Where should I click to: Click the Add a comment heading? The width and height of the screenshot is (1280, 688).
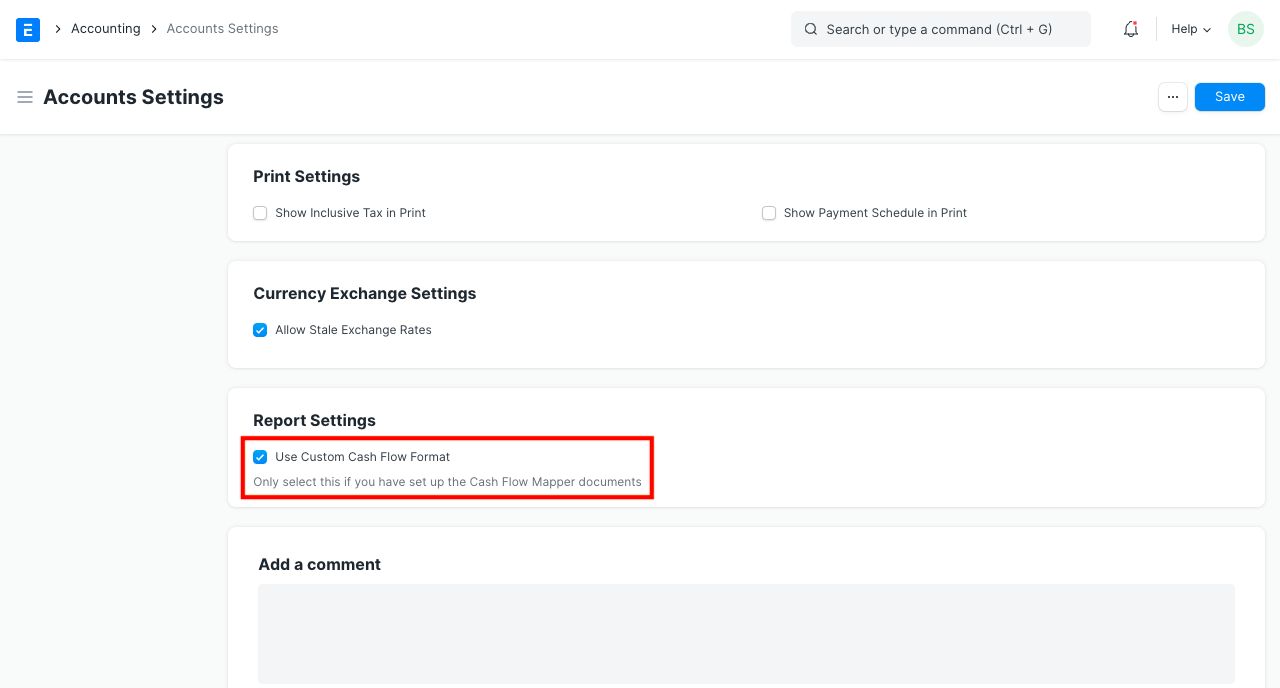pyautogui.click(x=319, y=564)
